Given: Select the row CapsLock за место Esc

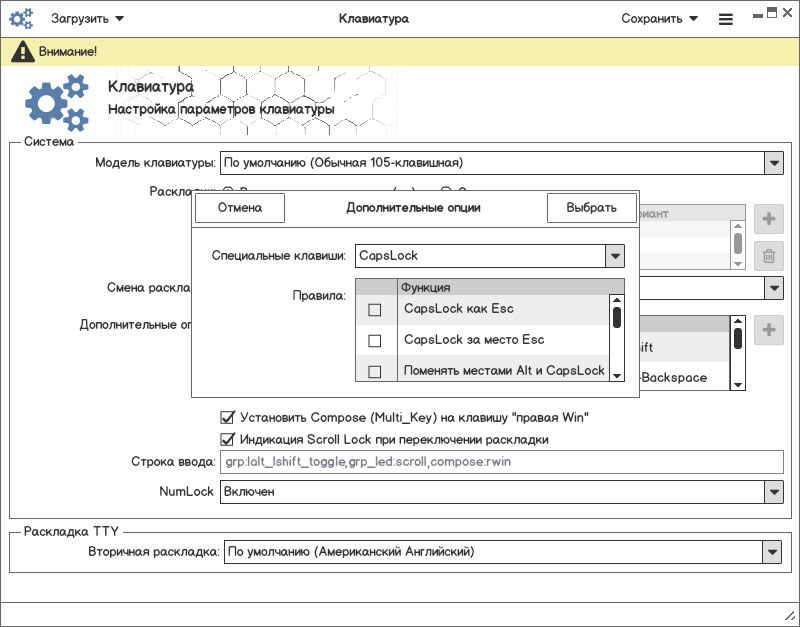Looking at the screenshot, I should [x=482, y=340].
